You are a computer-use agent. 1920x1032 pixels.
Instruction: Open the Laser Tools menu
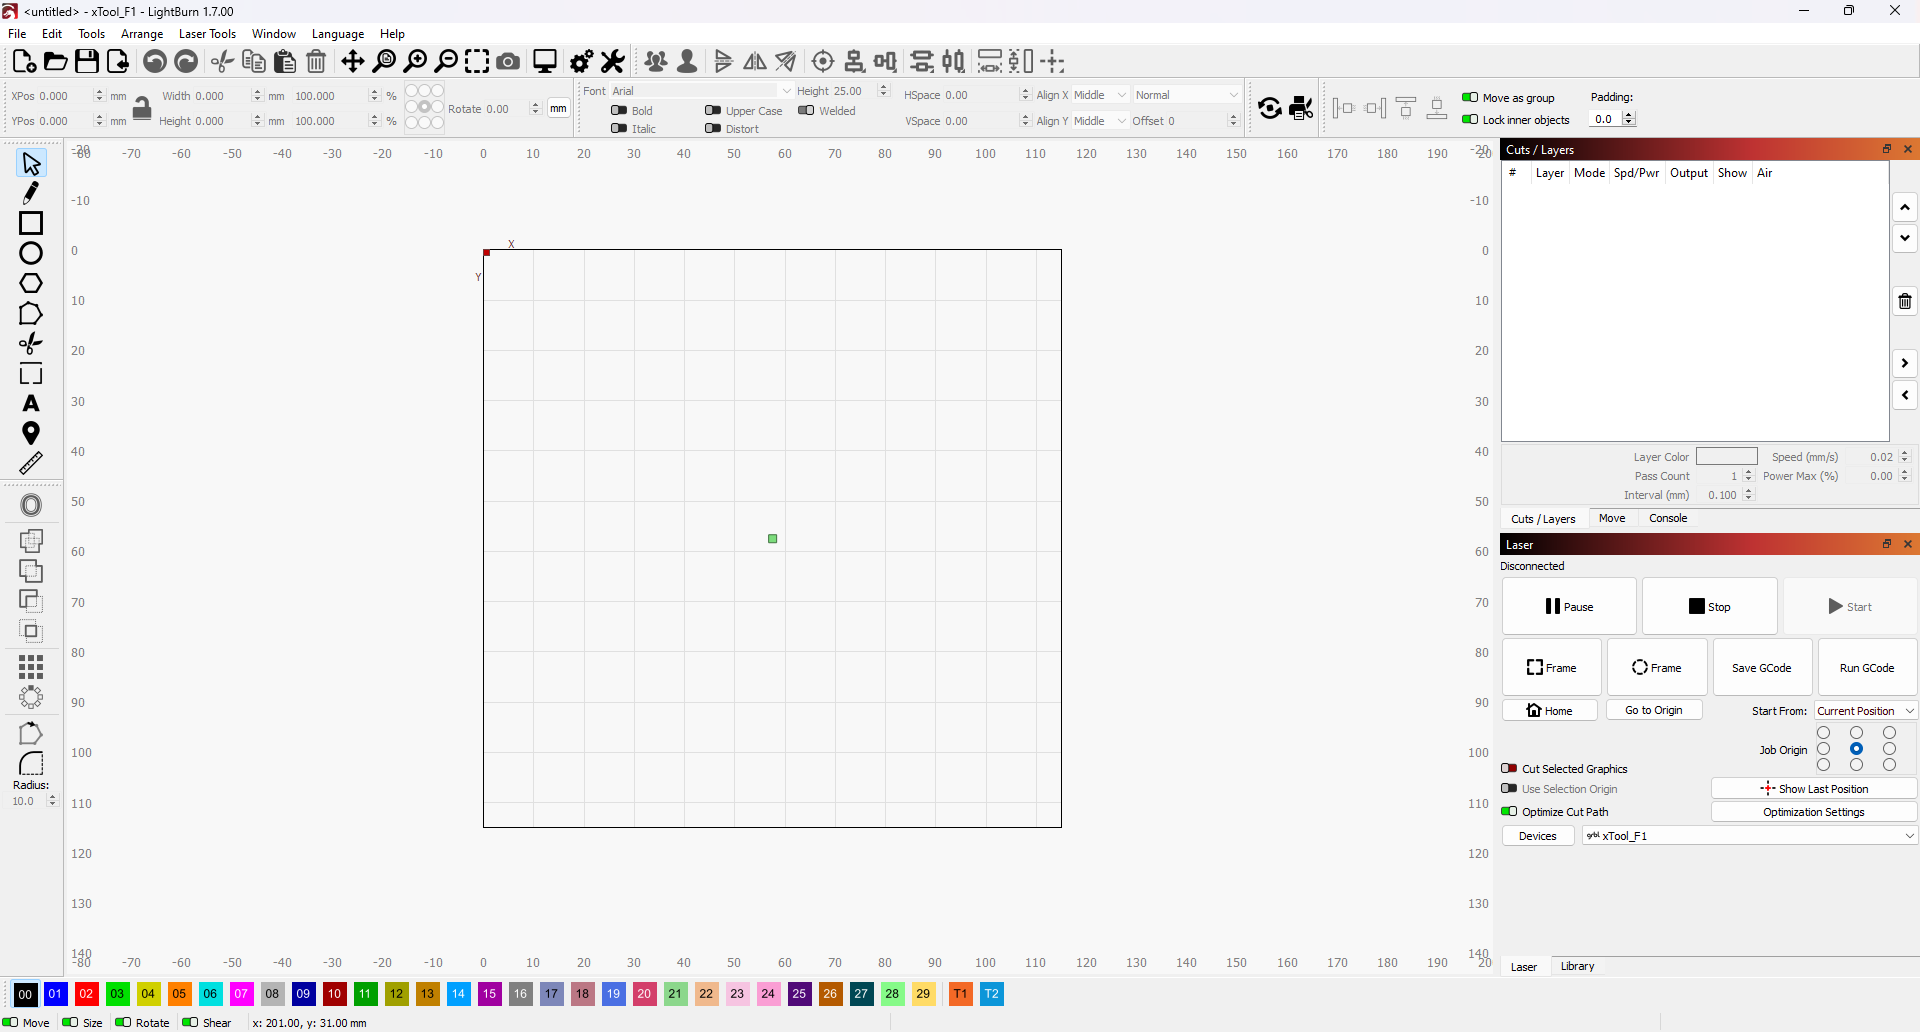tap(207, 34)
